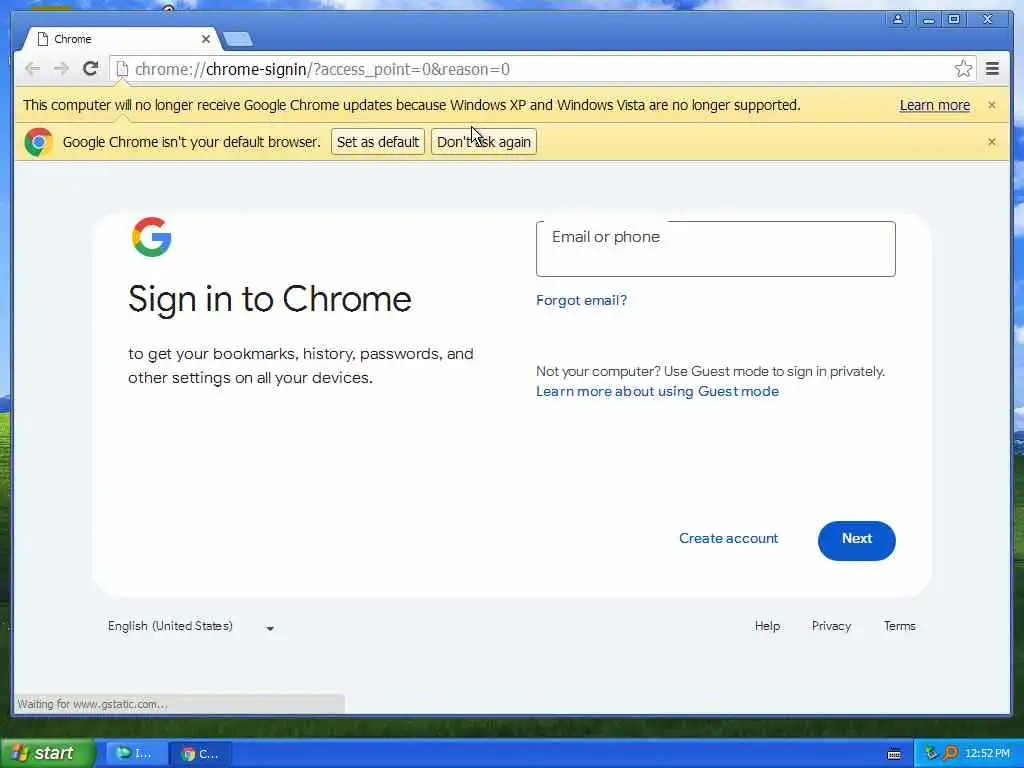This screenshot has height=768, width=1024.
Task: Click the address bar URL
Action: 322,69
